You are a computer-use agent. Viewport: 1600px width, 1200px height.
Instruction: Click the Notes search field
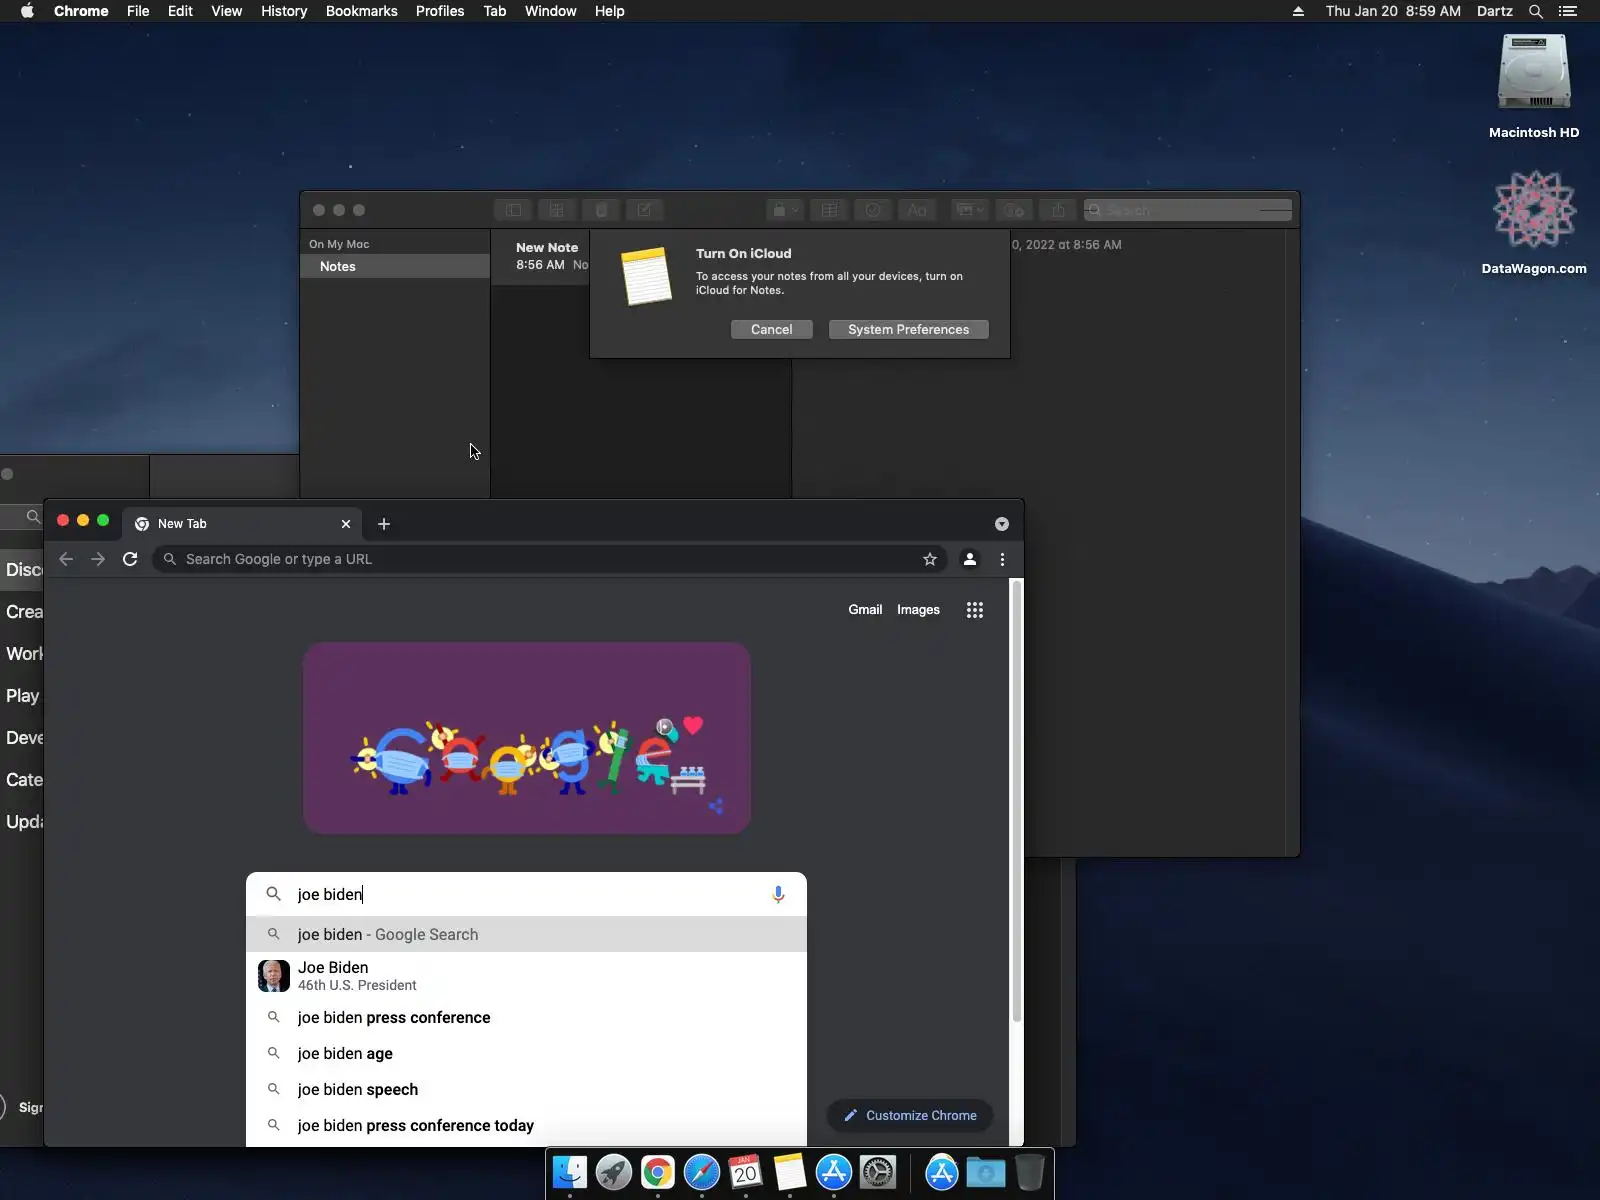coord(1188,210)
